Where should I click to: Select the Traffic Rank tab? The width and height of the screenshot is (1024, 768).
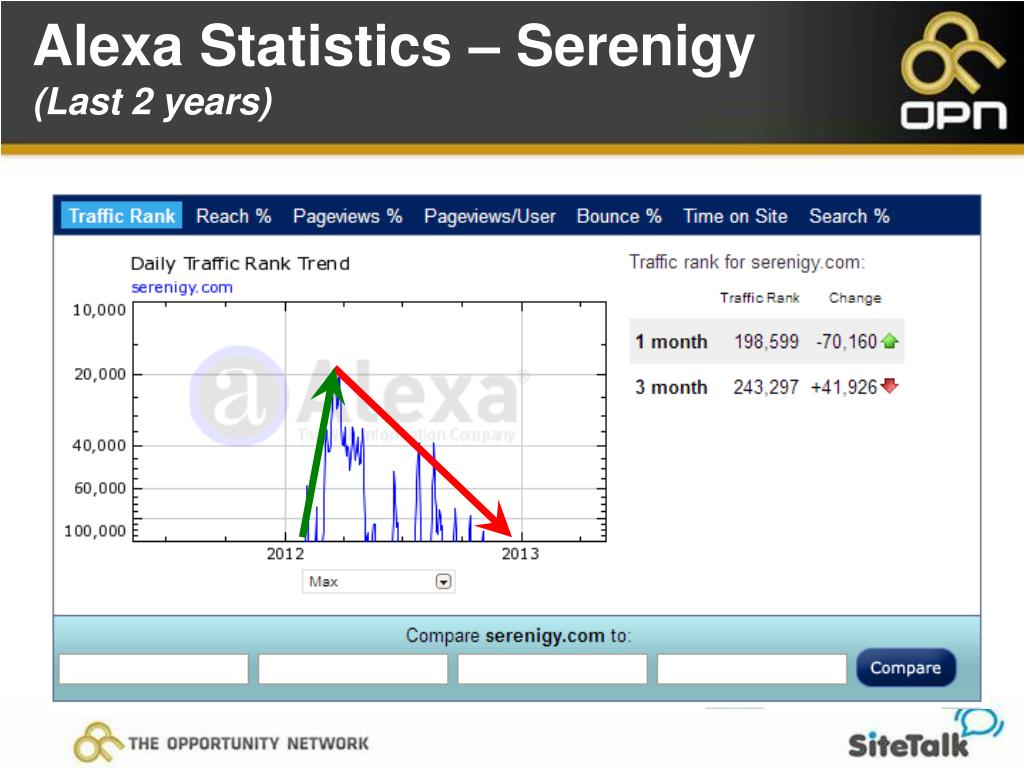(121, 216)
